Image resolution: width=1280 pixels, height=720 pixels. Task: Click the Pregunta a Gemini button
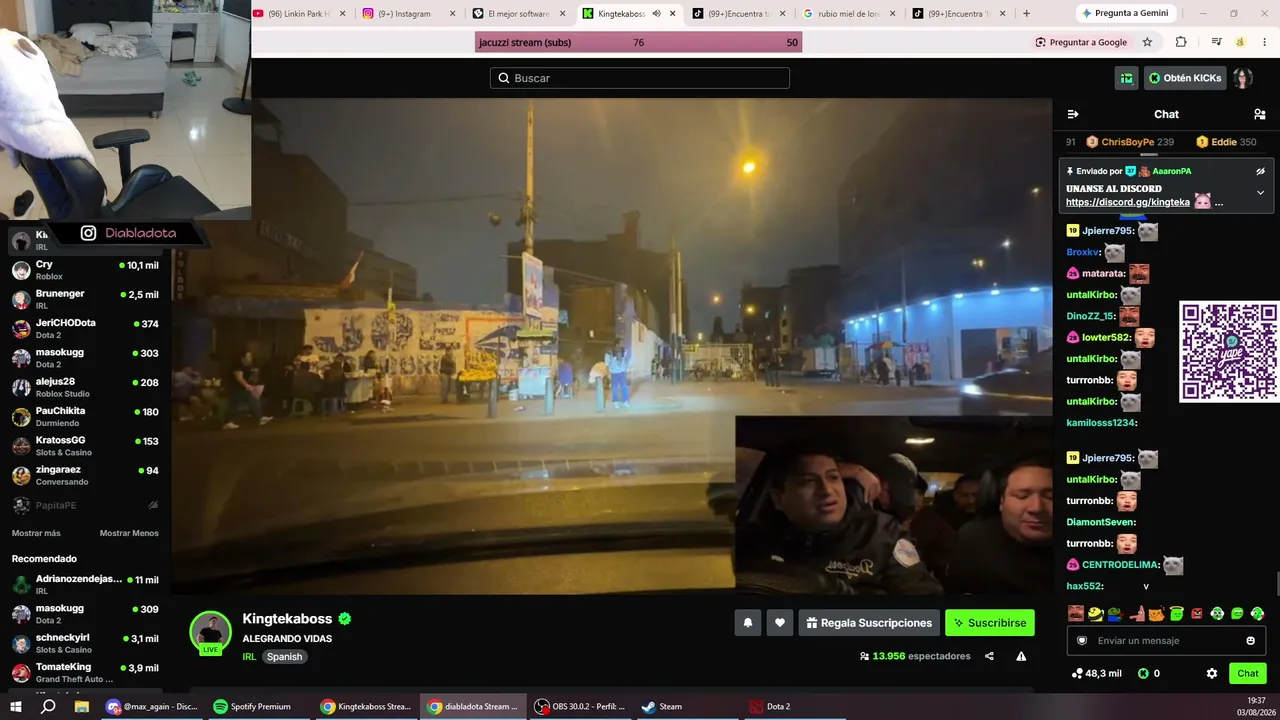(1124, 13)
